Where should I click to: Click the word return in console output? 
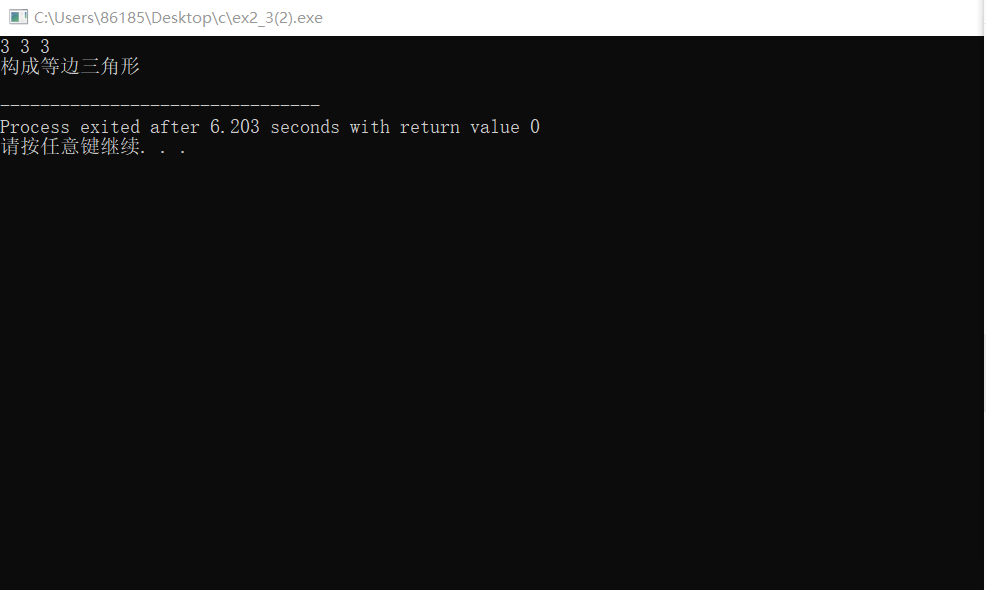click(x=429, y=127)
